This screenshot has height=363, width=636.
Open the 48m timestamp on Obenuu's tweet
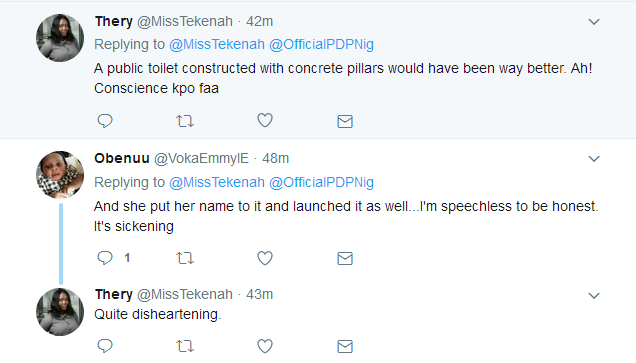coord(275,158)
